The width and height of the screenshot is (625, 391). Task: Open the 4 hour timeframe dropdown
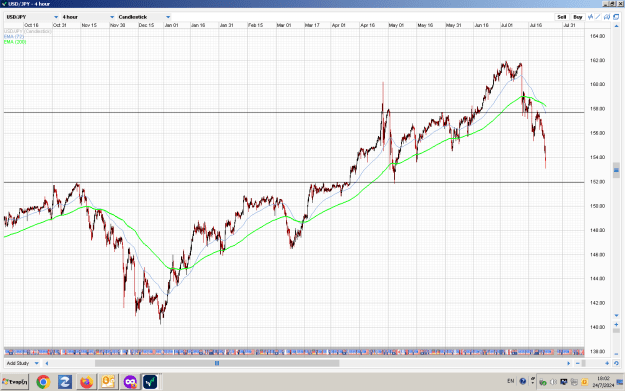click(x=88, y=17)
